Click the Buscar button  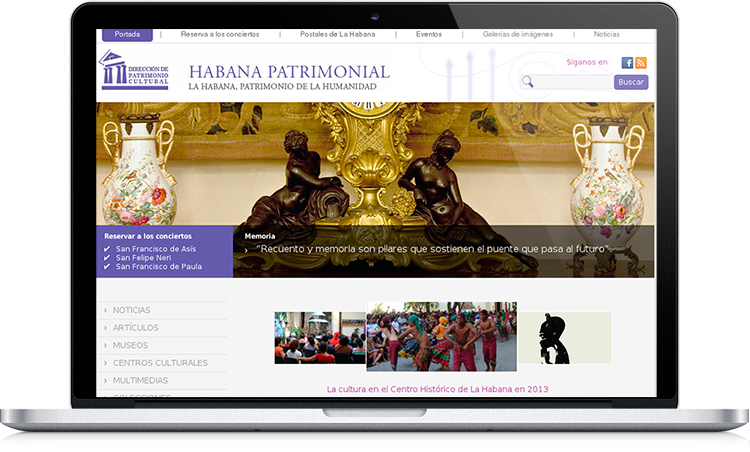[631, 82]
